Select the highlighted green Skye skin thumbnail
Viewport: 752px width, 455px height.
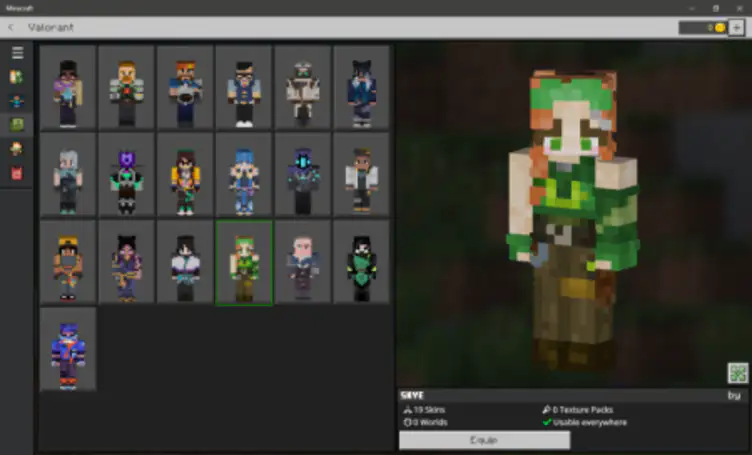pyautogui.click(x=244, y=262)
